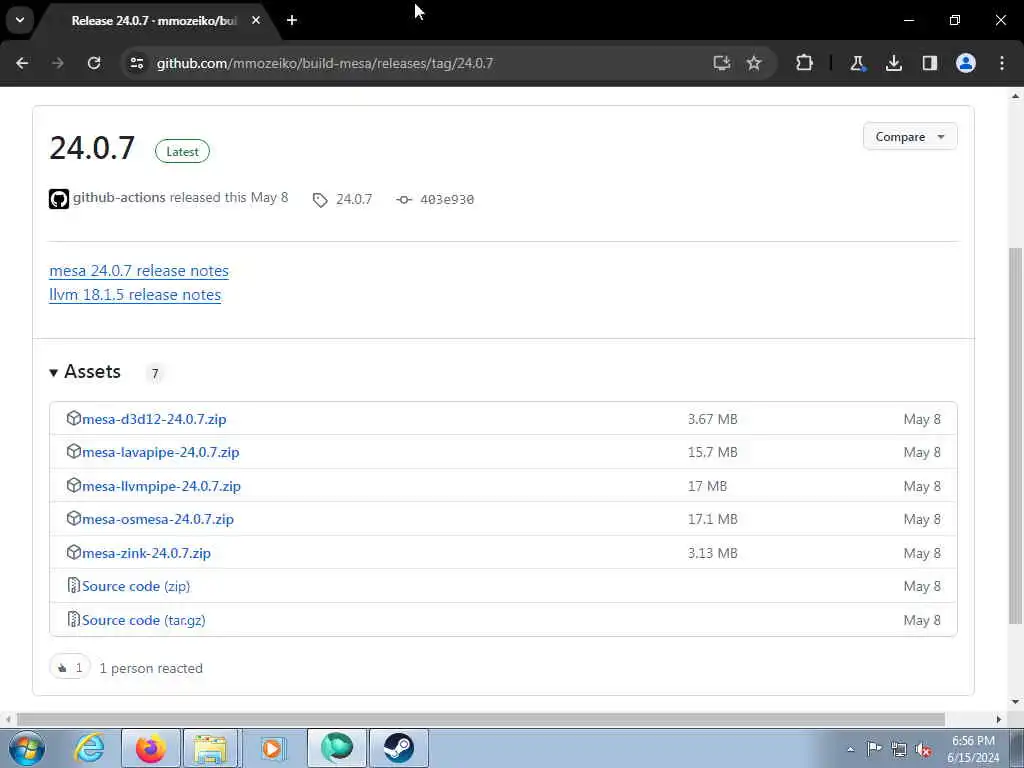Download Source code (zip)
Viewport: 1024px width, 768px height.
coord(136,586)
